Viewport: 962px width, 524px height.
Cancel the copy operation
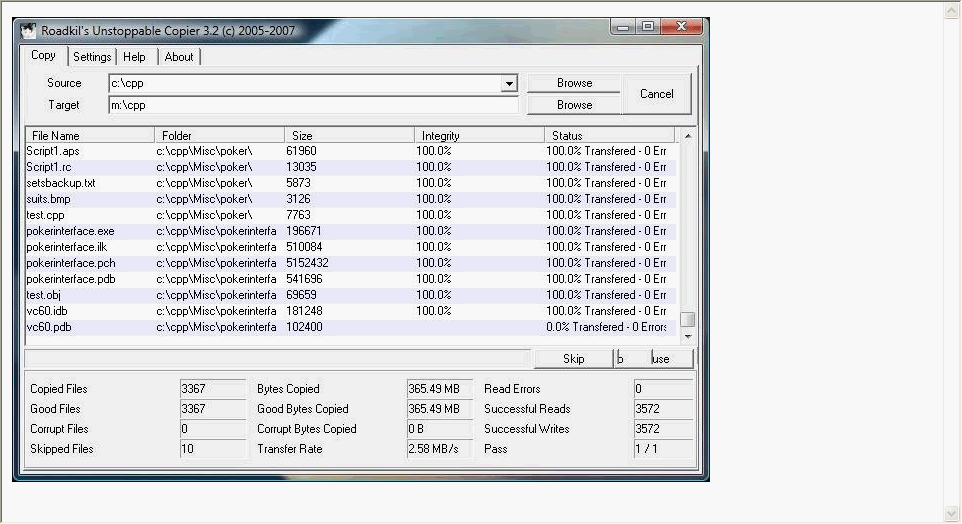(656, 94)
